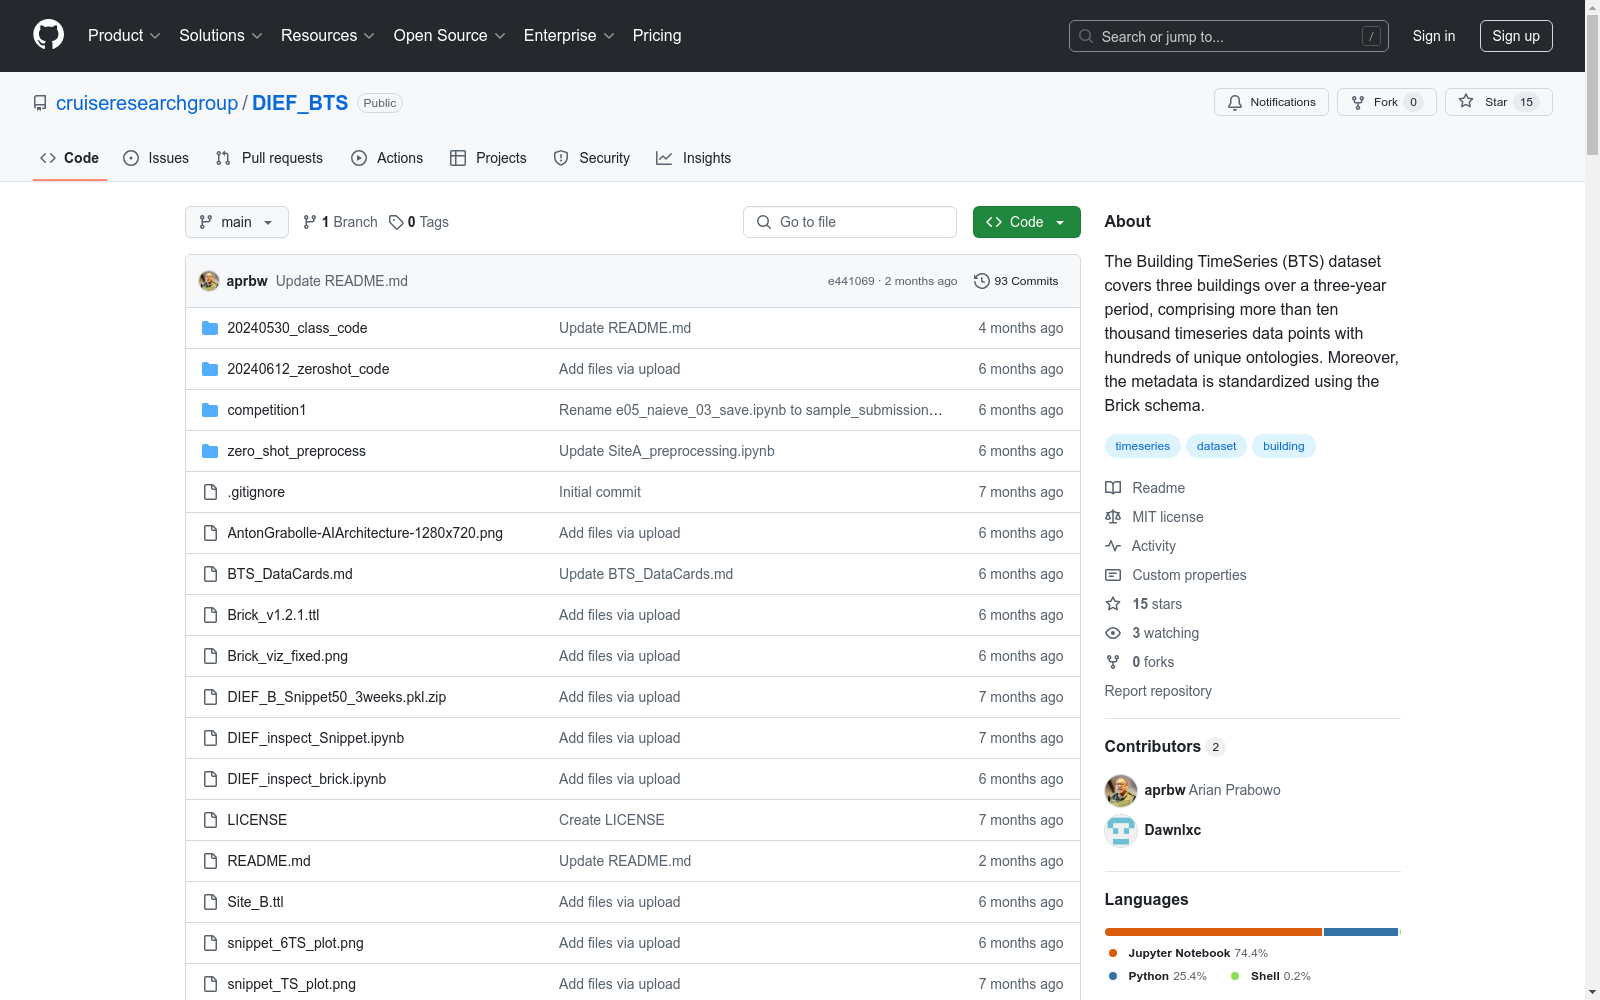Click the Search or jump to field
Viewport: 1600px width, 1000px height.
1229,36
